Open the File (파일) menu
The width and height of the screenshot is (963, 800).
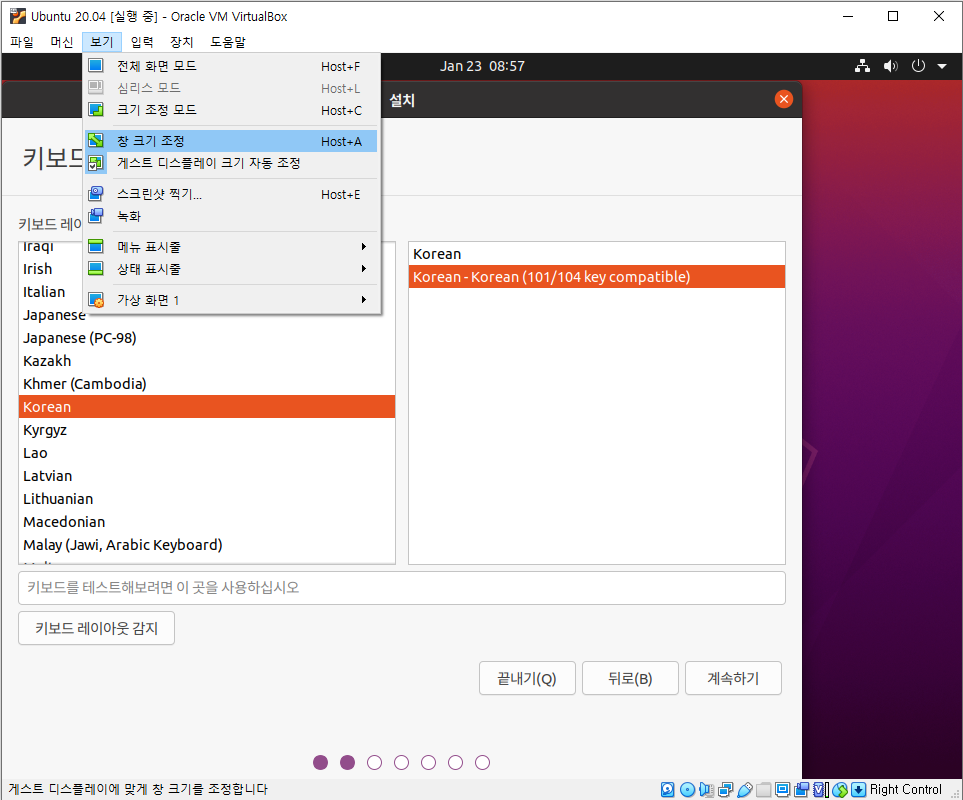22,42
